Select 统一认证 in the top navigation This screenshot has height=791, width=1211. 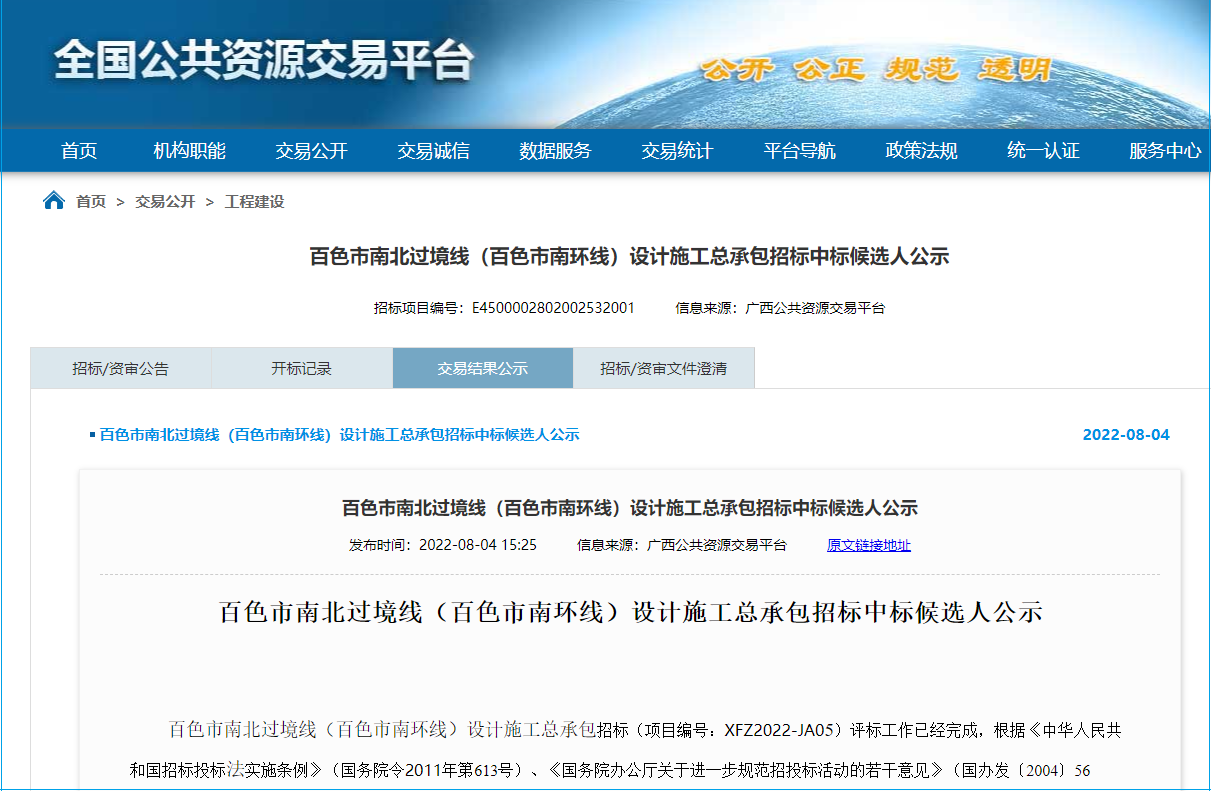pos(1043,151)
